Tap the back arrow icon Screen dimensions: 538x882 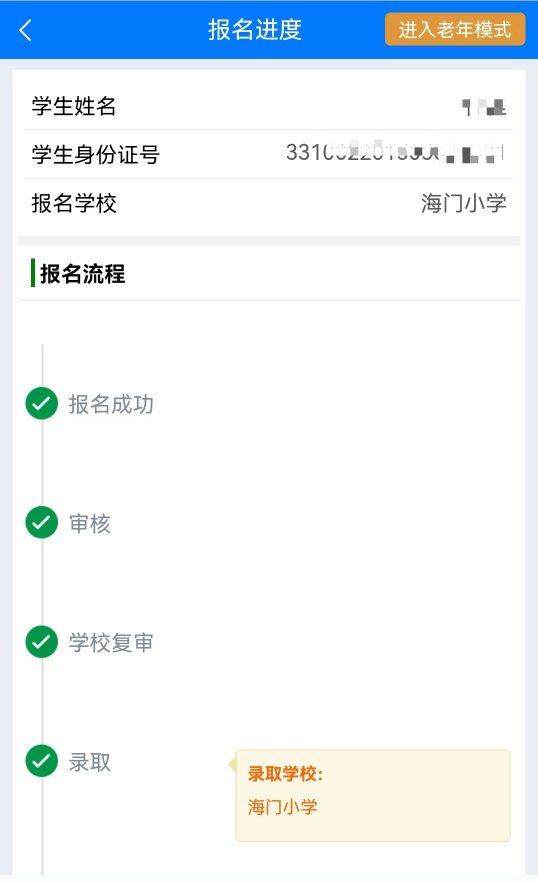click(25, 30)
